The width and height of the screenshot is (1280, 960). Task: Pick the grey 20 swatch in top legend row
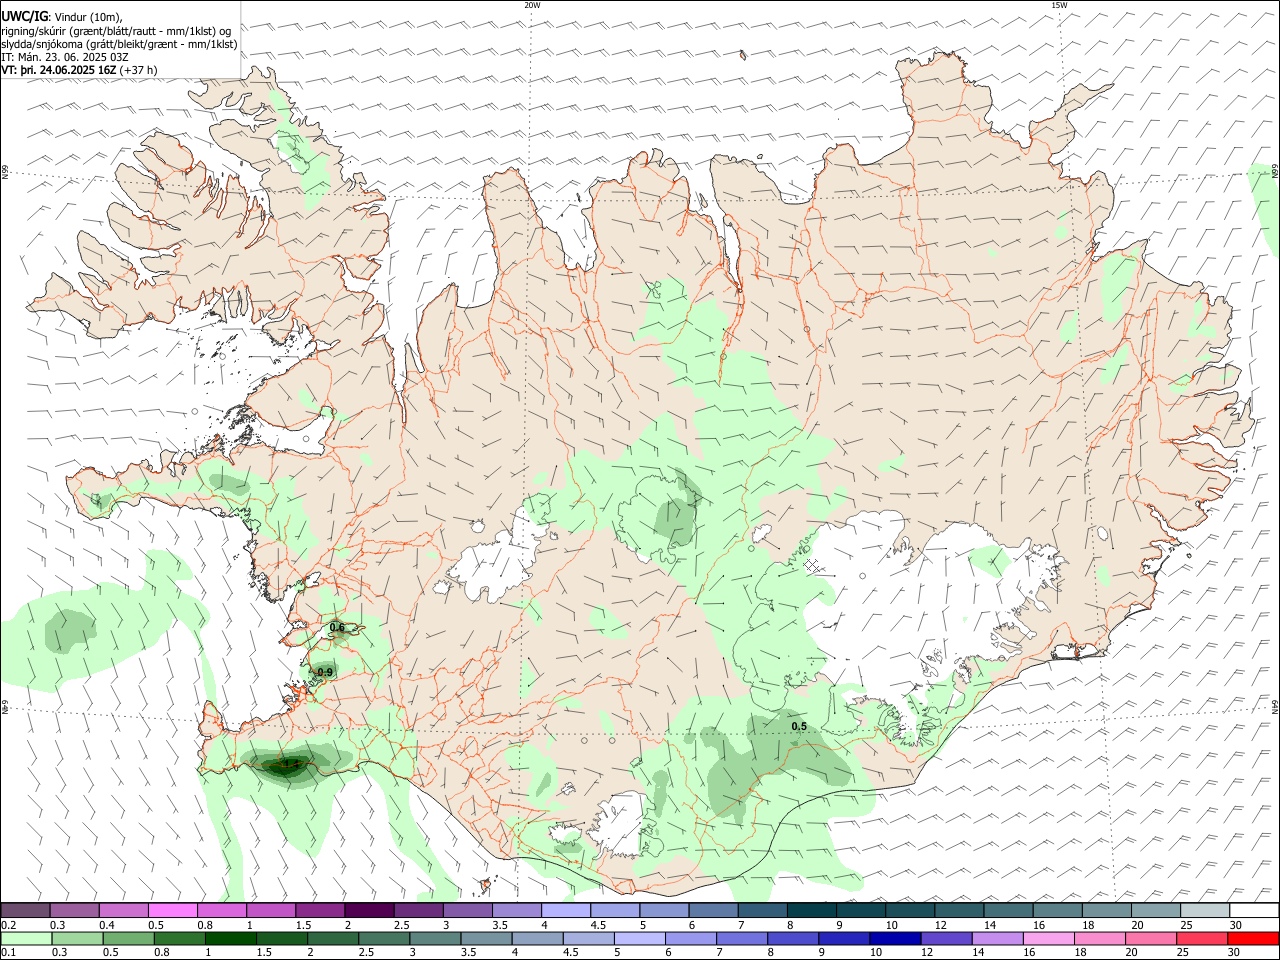point(1155,911)
